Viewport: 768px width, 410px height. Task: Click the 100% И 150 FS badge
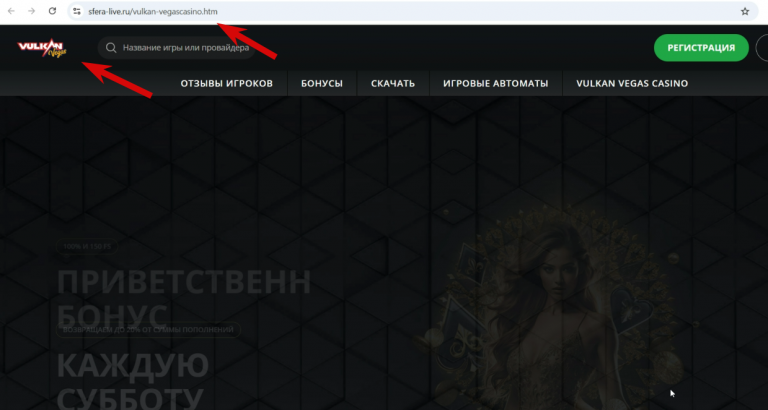(x=87, y=247)
